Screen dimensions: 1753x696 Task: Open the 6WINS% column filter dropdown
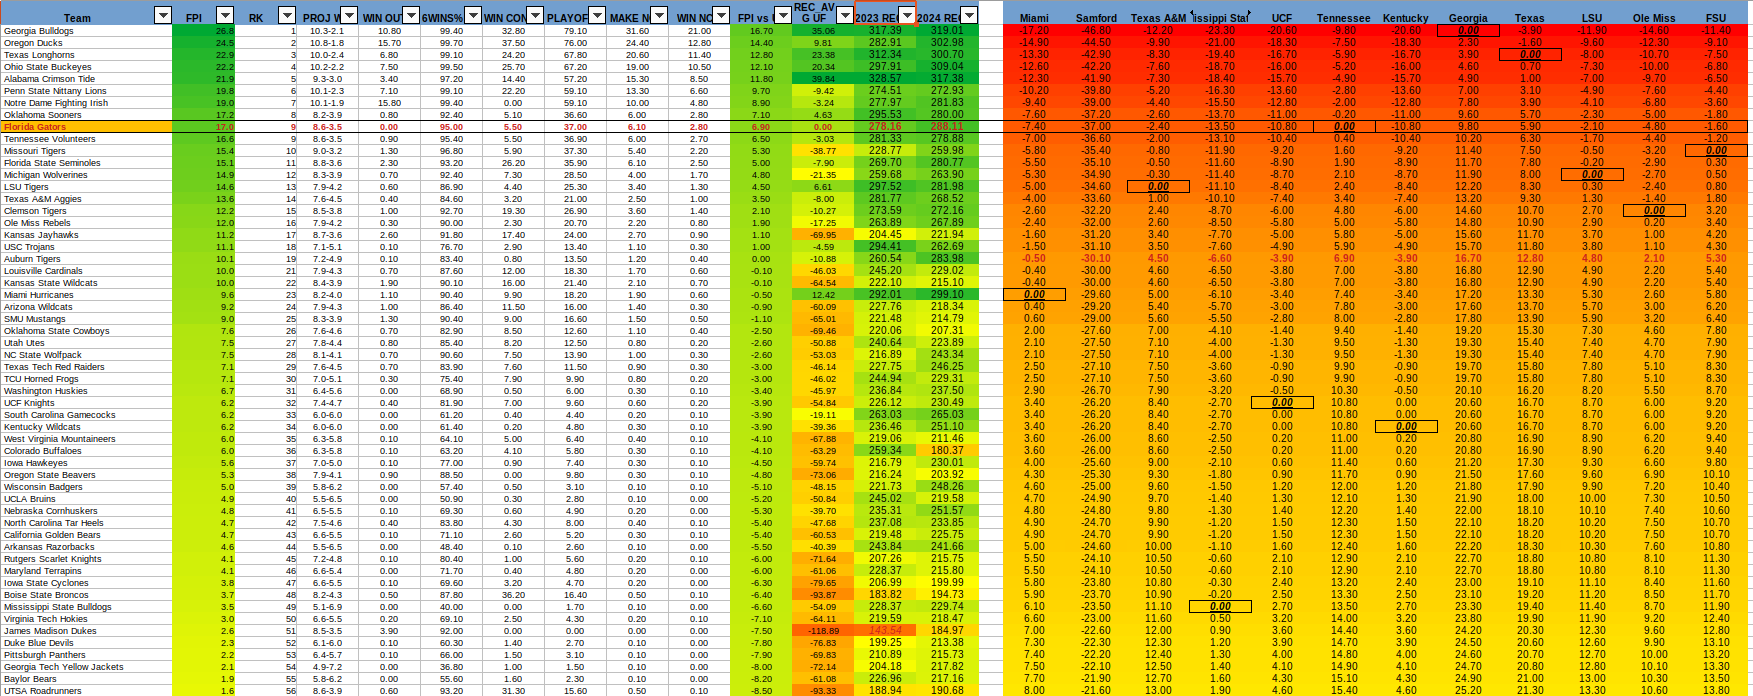point(473,16)
